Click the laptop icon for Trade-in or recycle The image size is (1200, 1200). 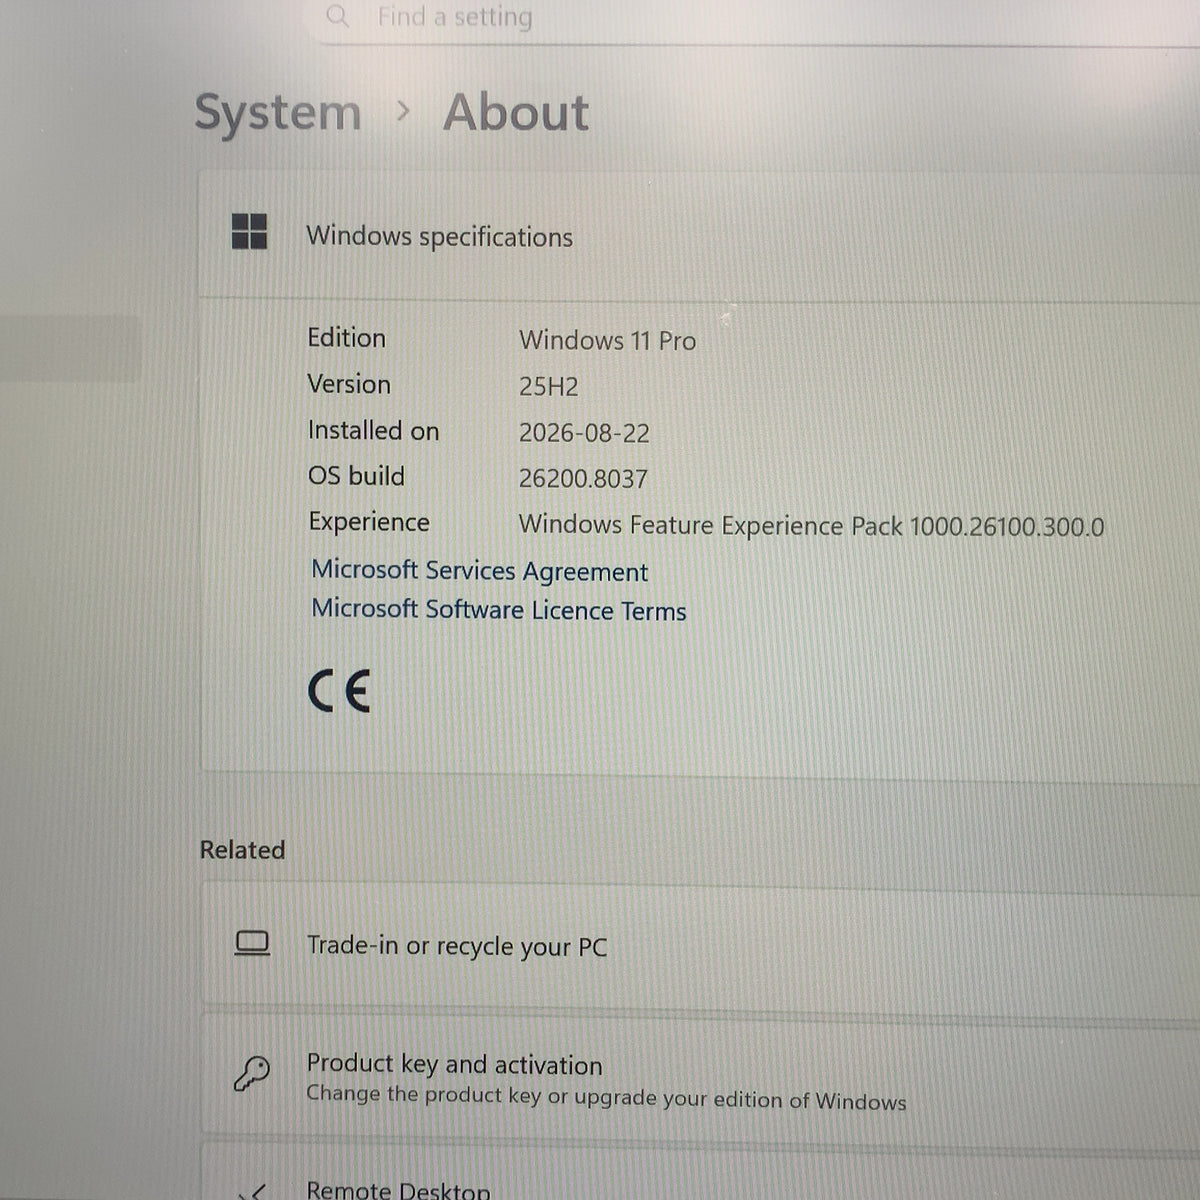point(252,943)
